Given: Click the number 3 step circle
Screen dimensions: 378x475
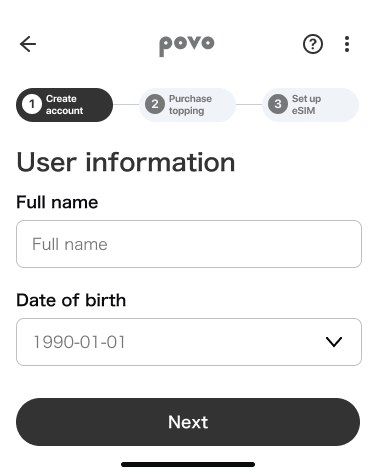Looking at the screenshot, I should [x=278, y=105].
